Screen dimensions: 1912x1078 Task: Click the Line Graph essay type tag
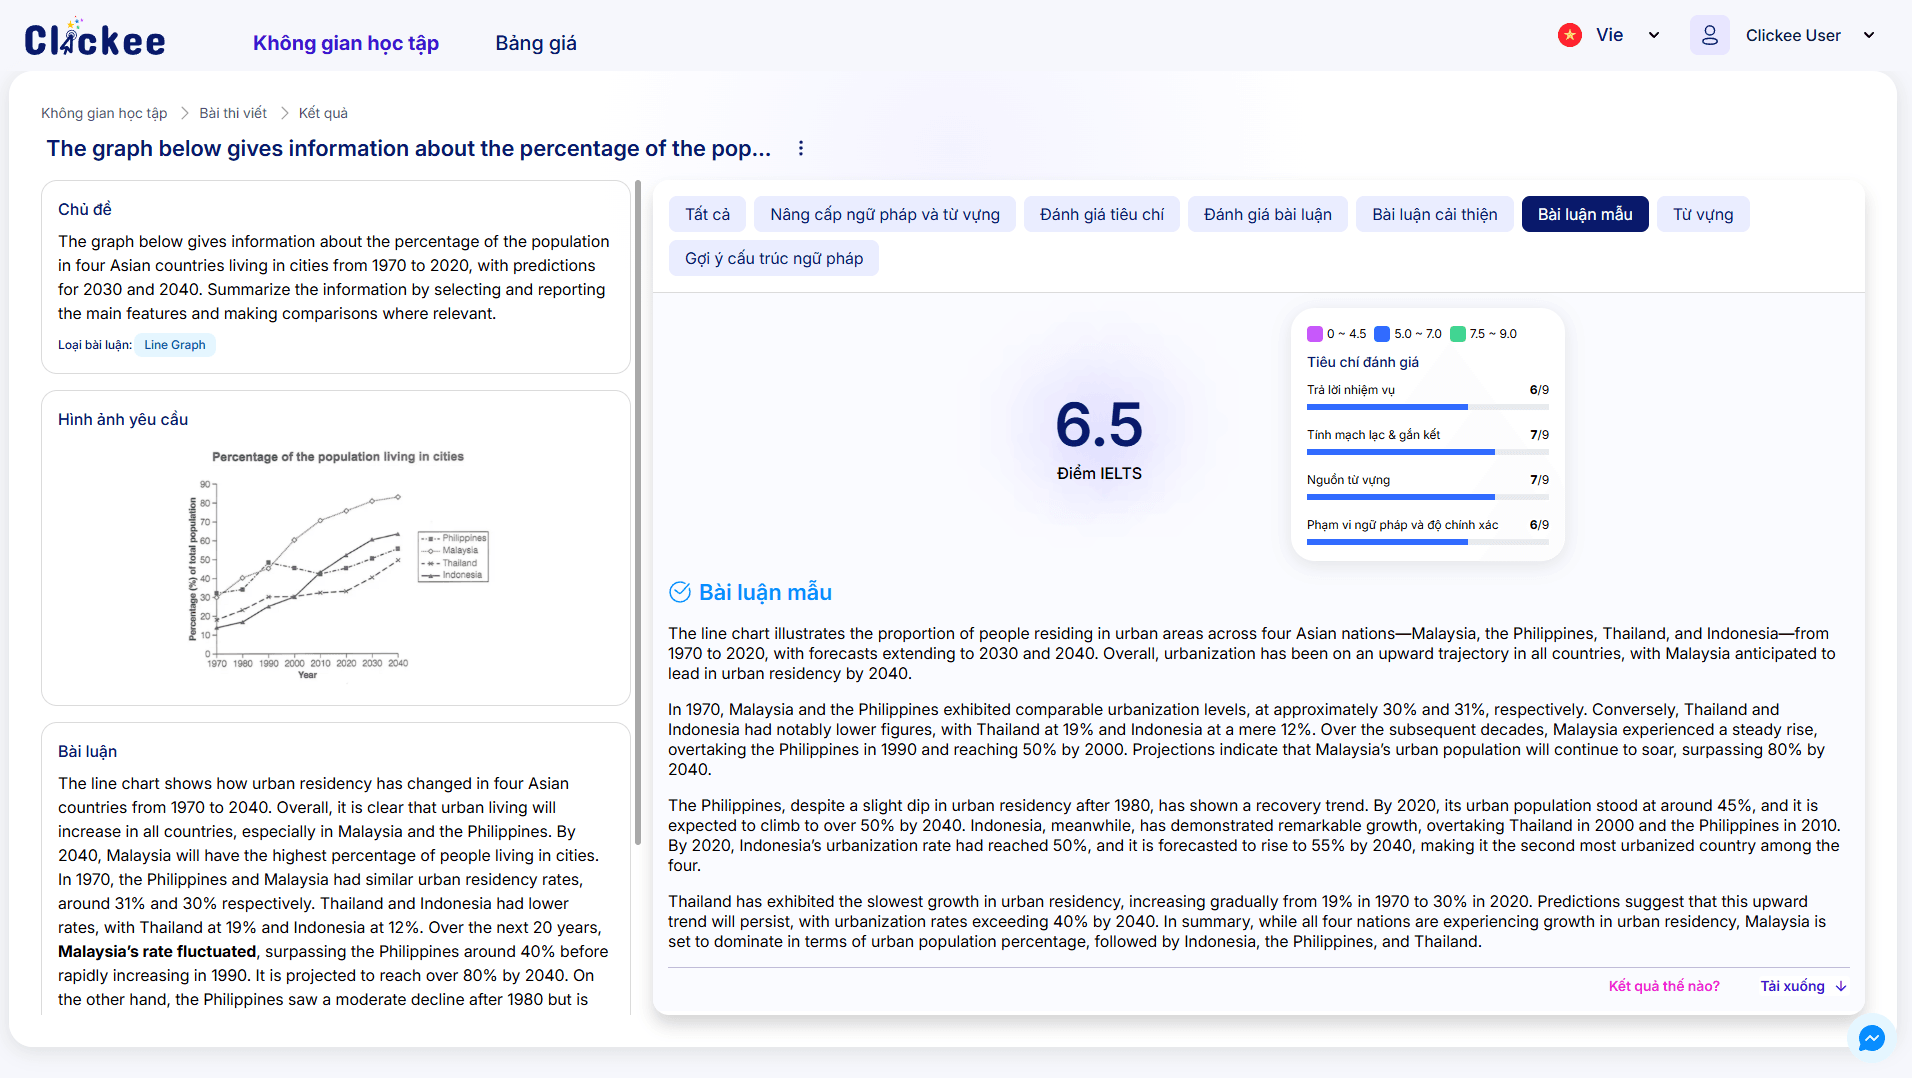(x=175, y=345)
